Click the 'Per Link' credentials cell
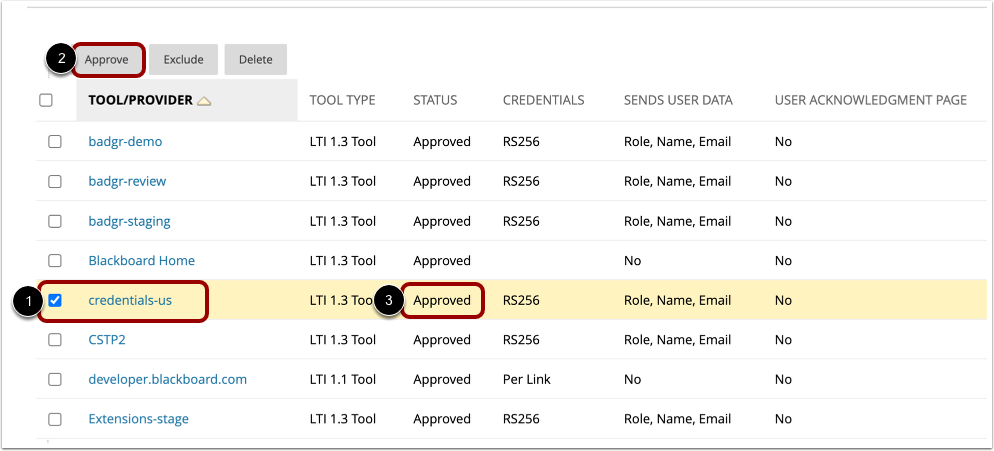The image size is (994, 451). click(527, 379)
